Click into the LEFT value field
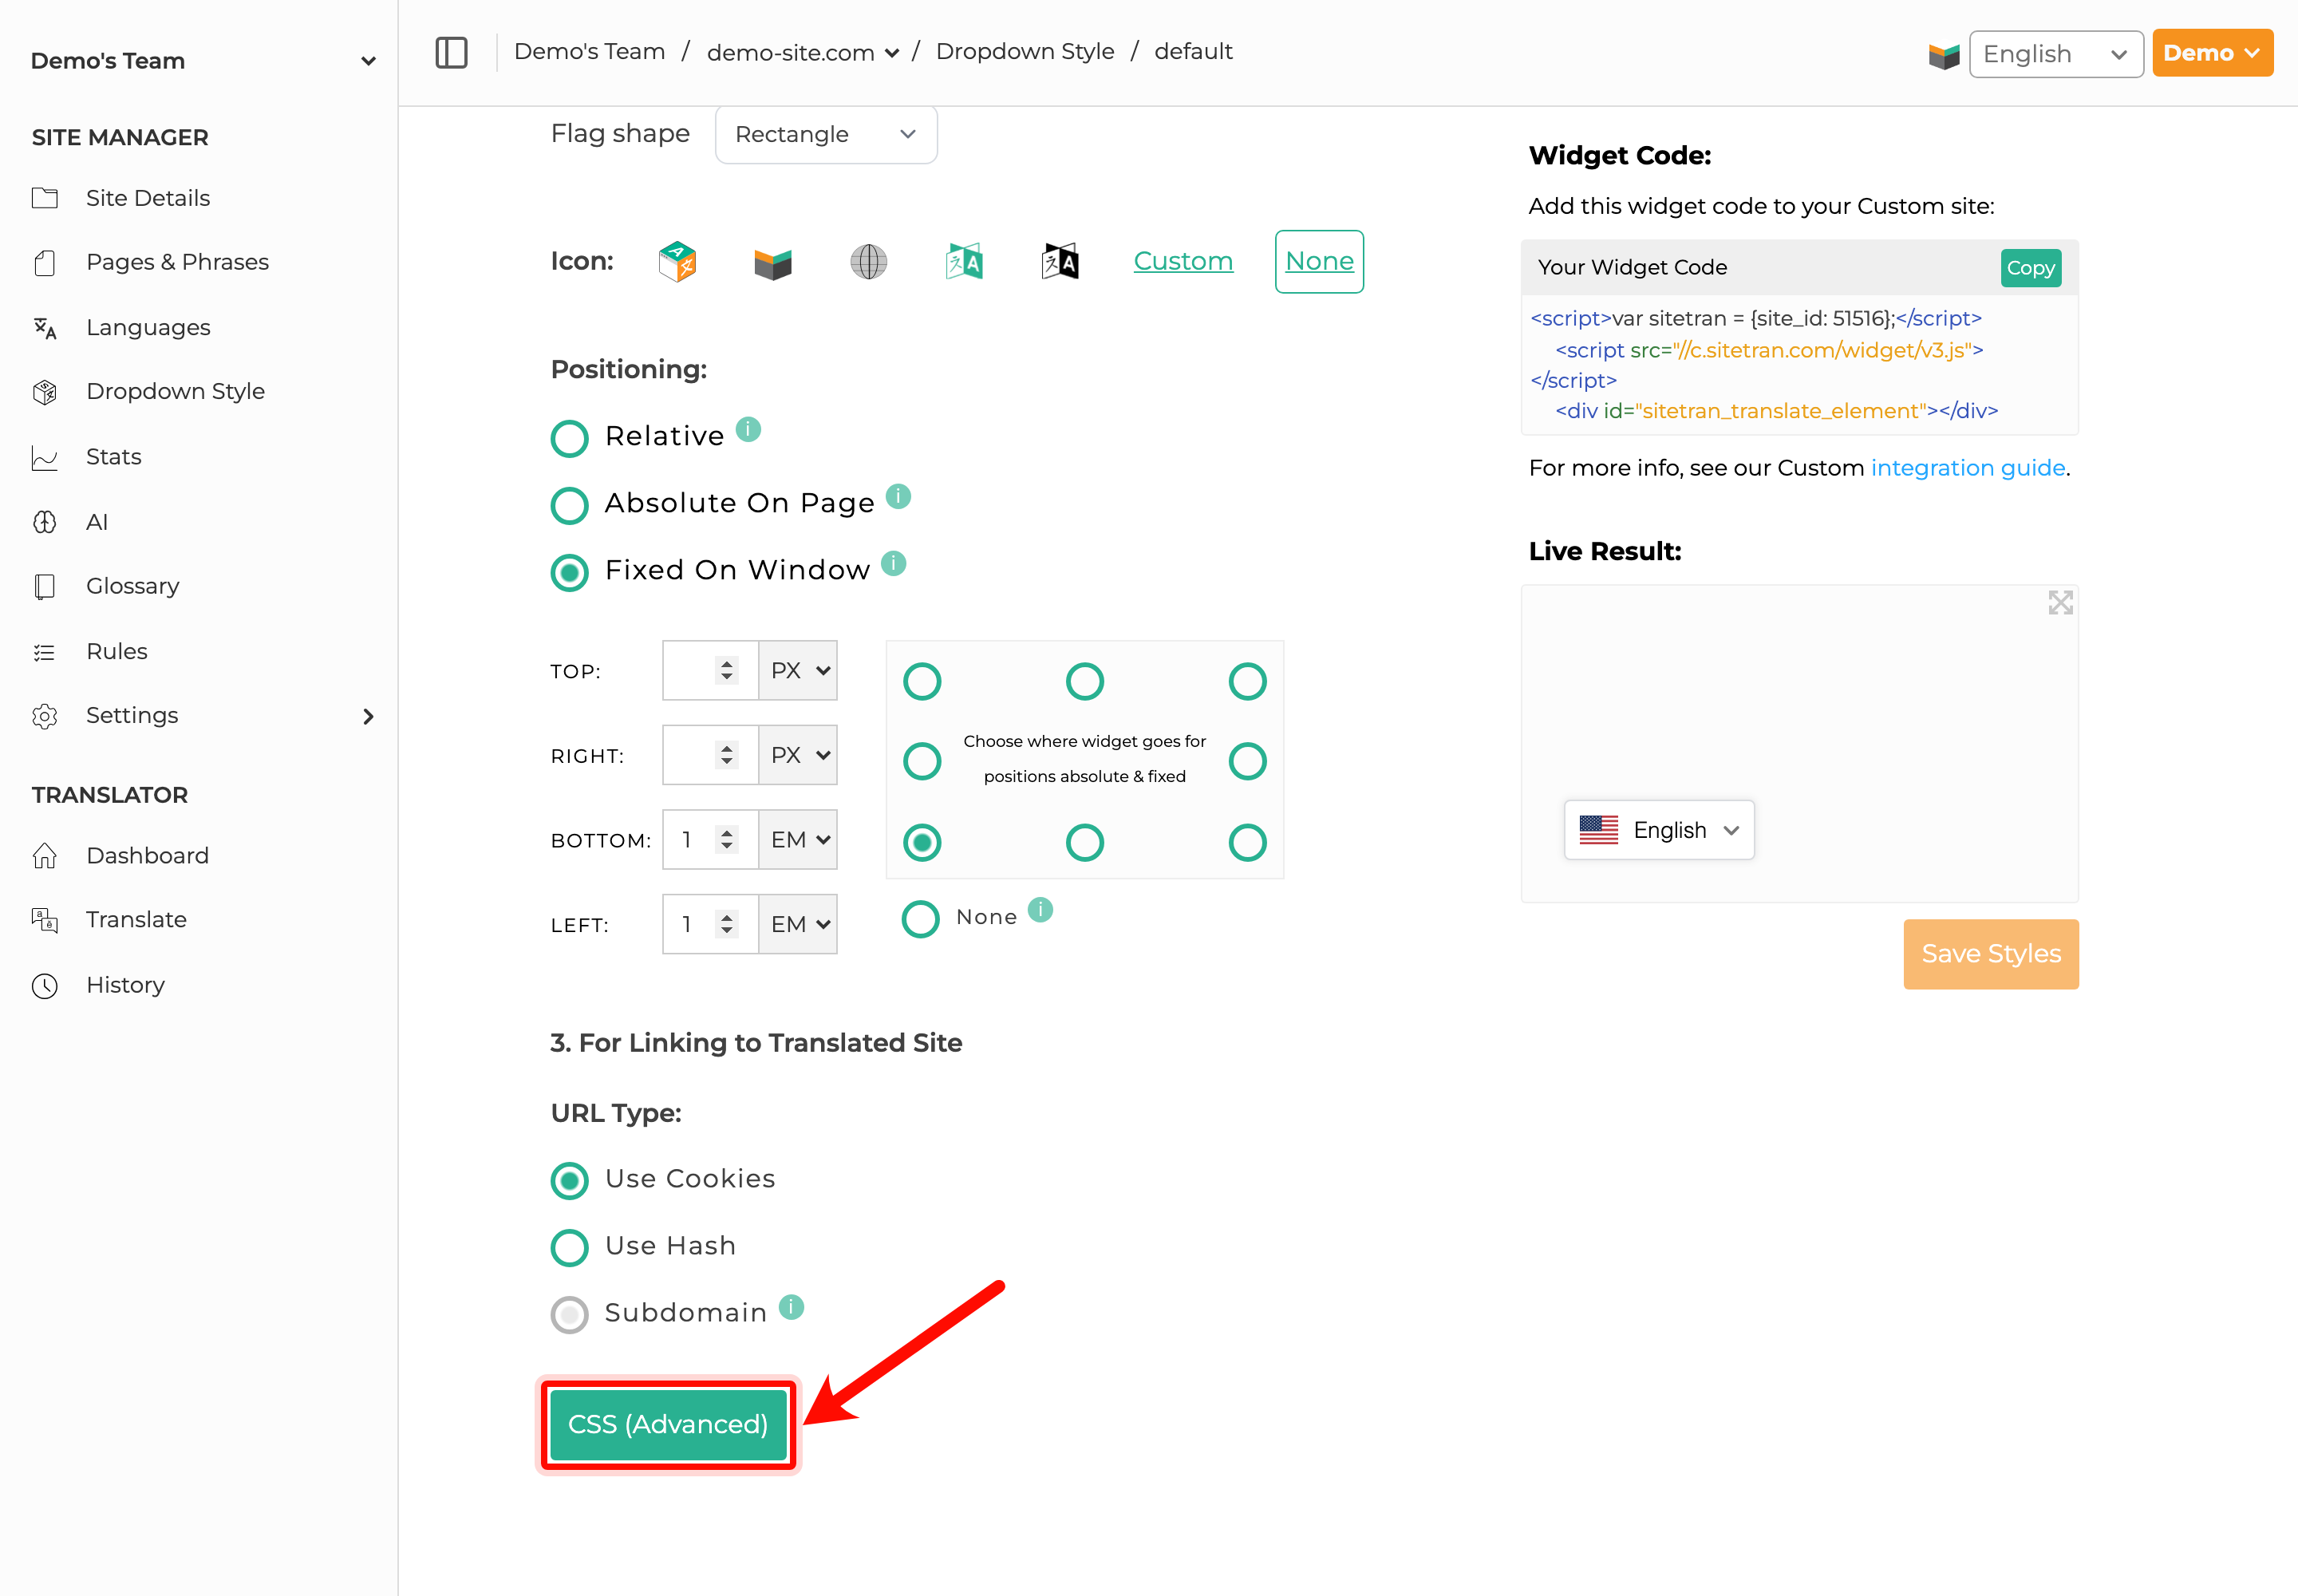This screenshot has height=1596, width=2298. pos(709,924)
